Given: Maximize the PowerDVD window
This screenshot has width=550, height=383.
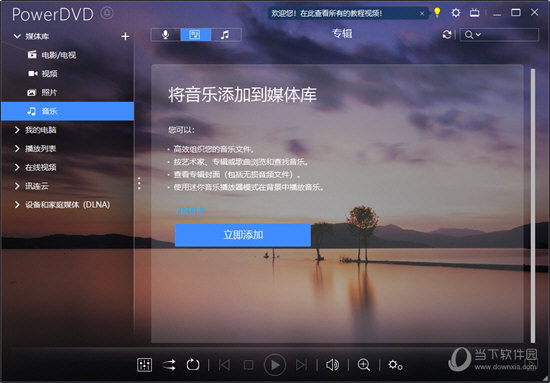Looking at the screenshot, I should 516,13.
